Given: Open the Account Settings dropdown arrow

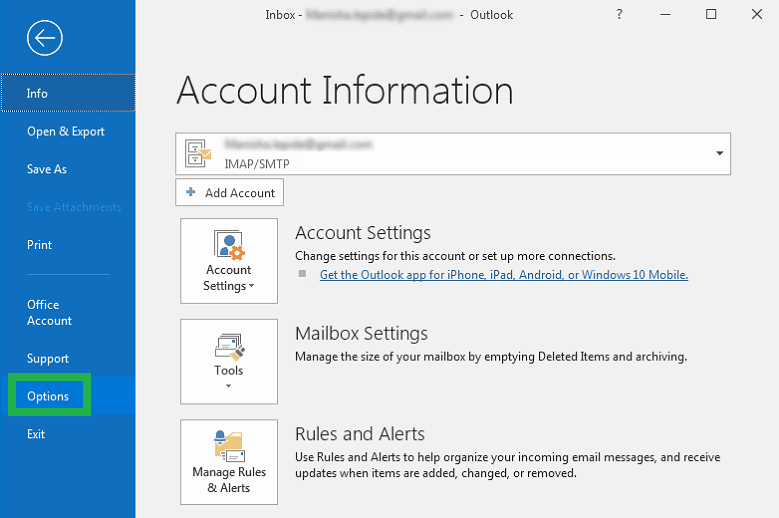Looking at the screenshot, I should [251, 286].
